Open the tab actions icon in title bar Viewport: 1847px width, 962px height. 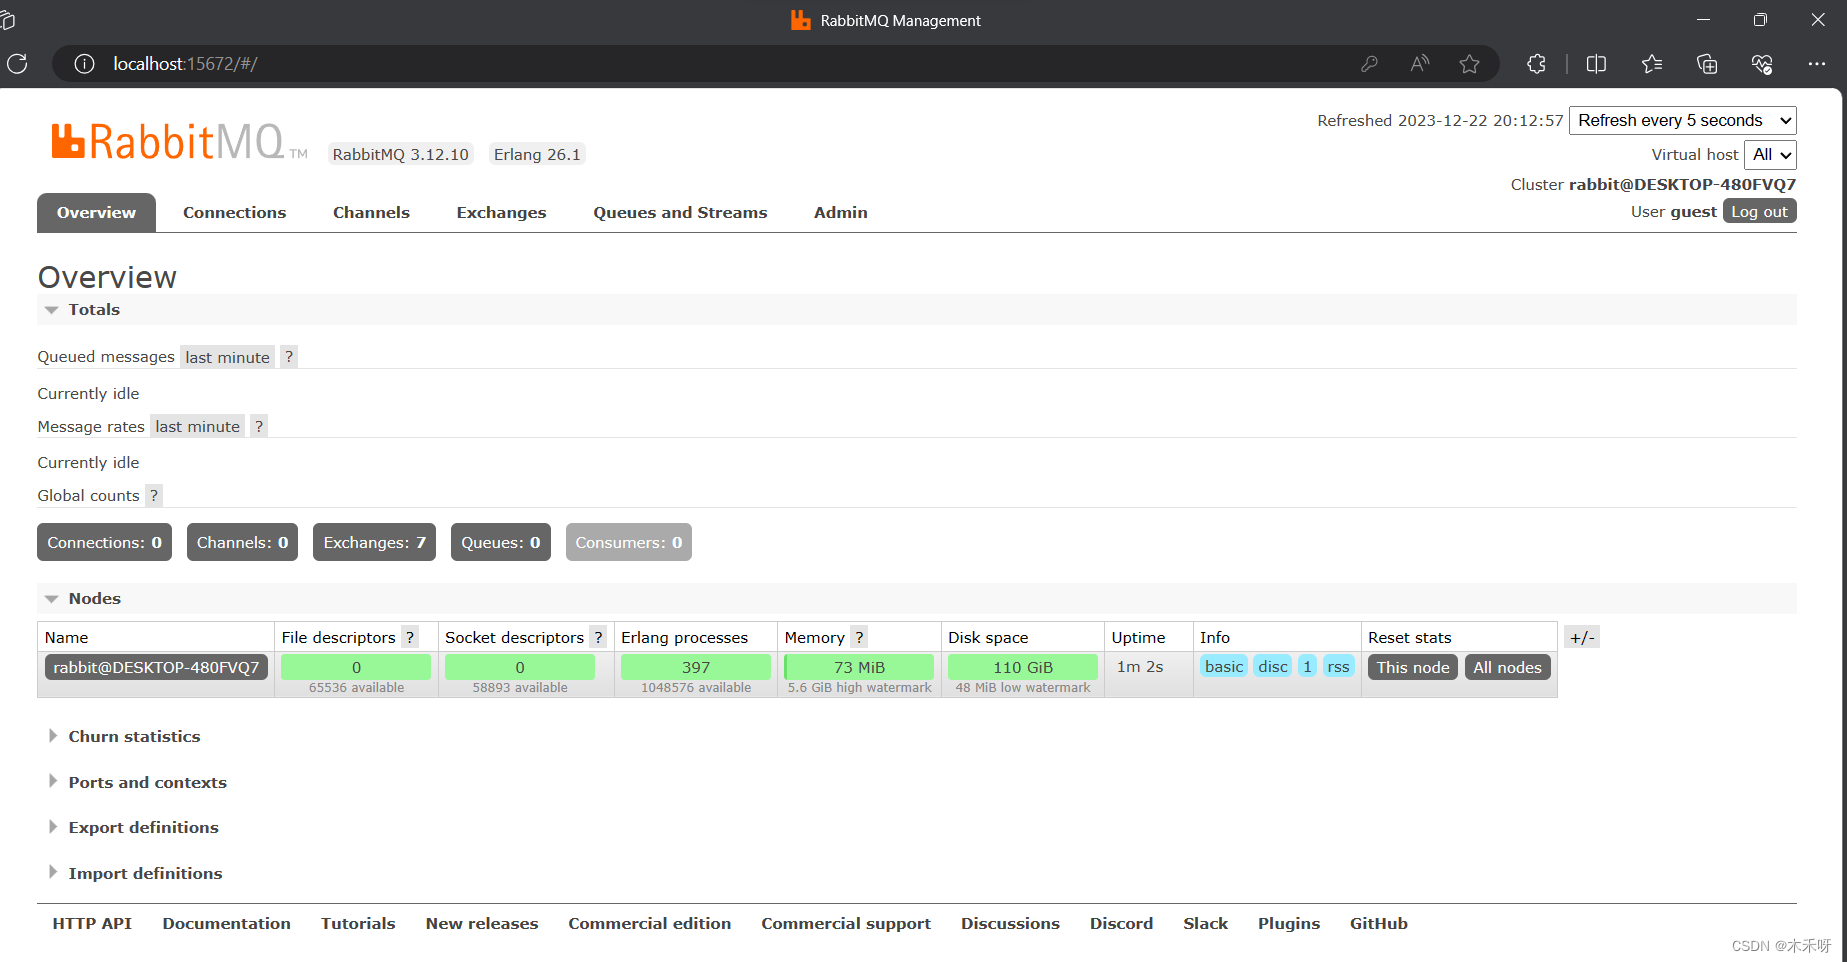pos(7,20)
